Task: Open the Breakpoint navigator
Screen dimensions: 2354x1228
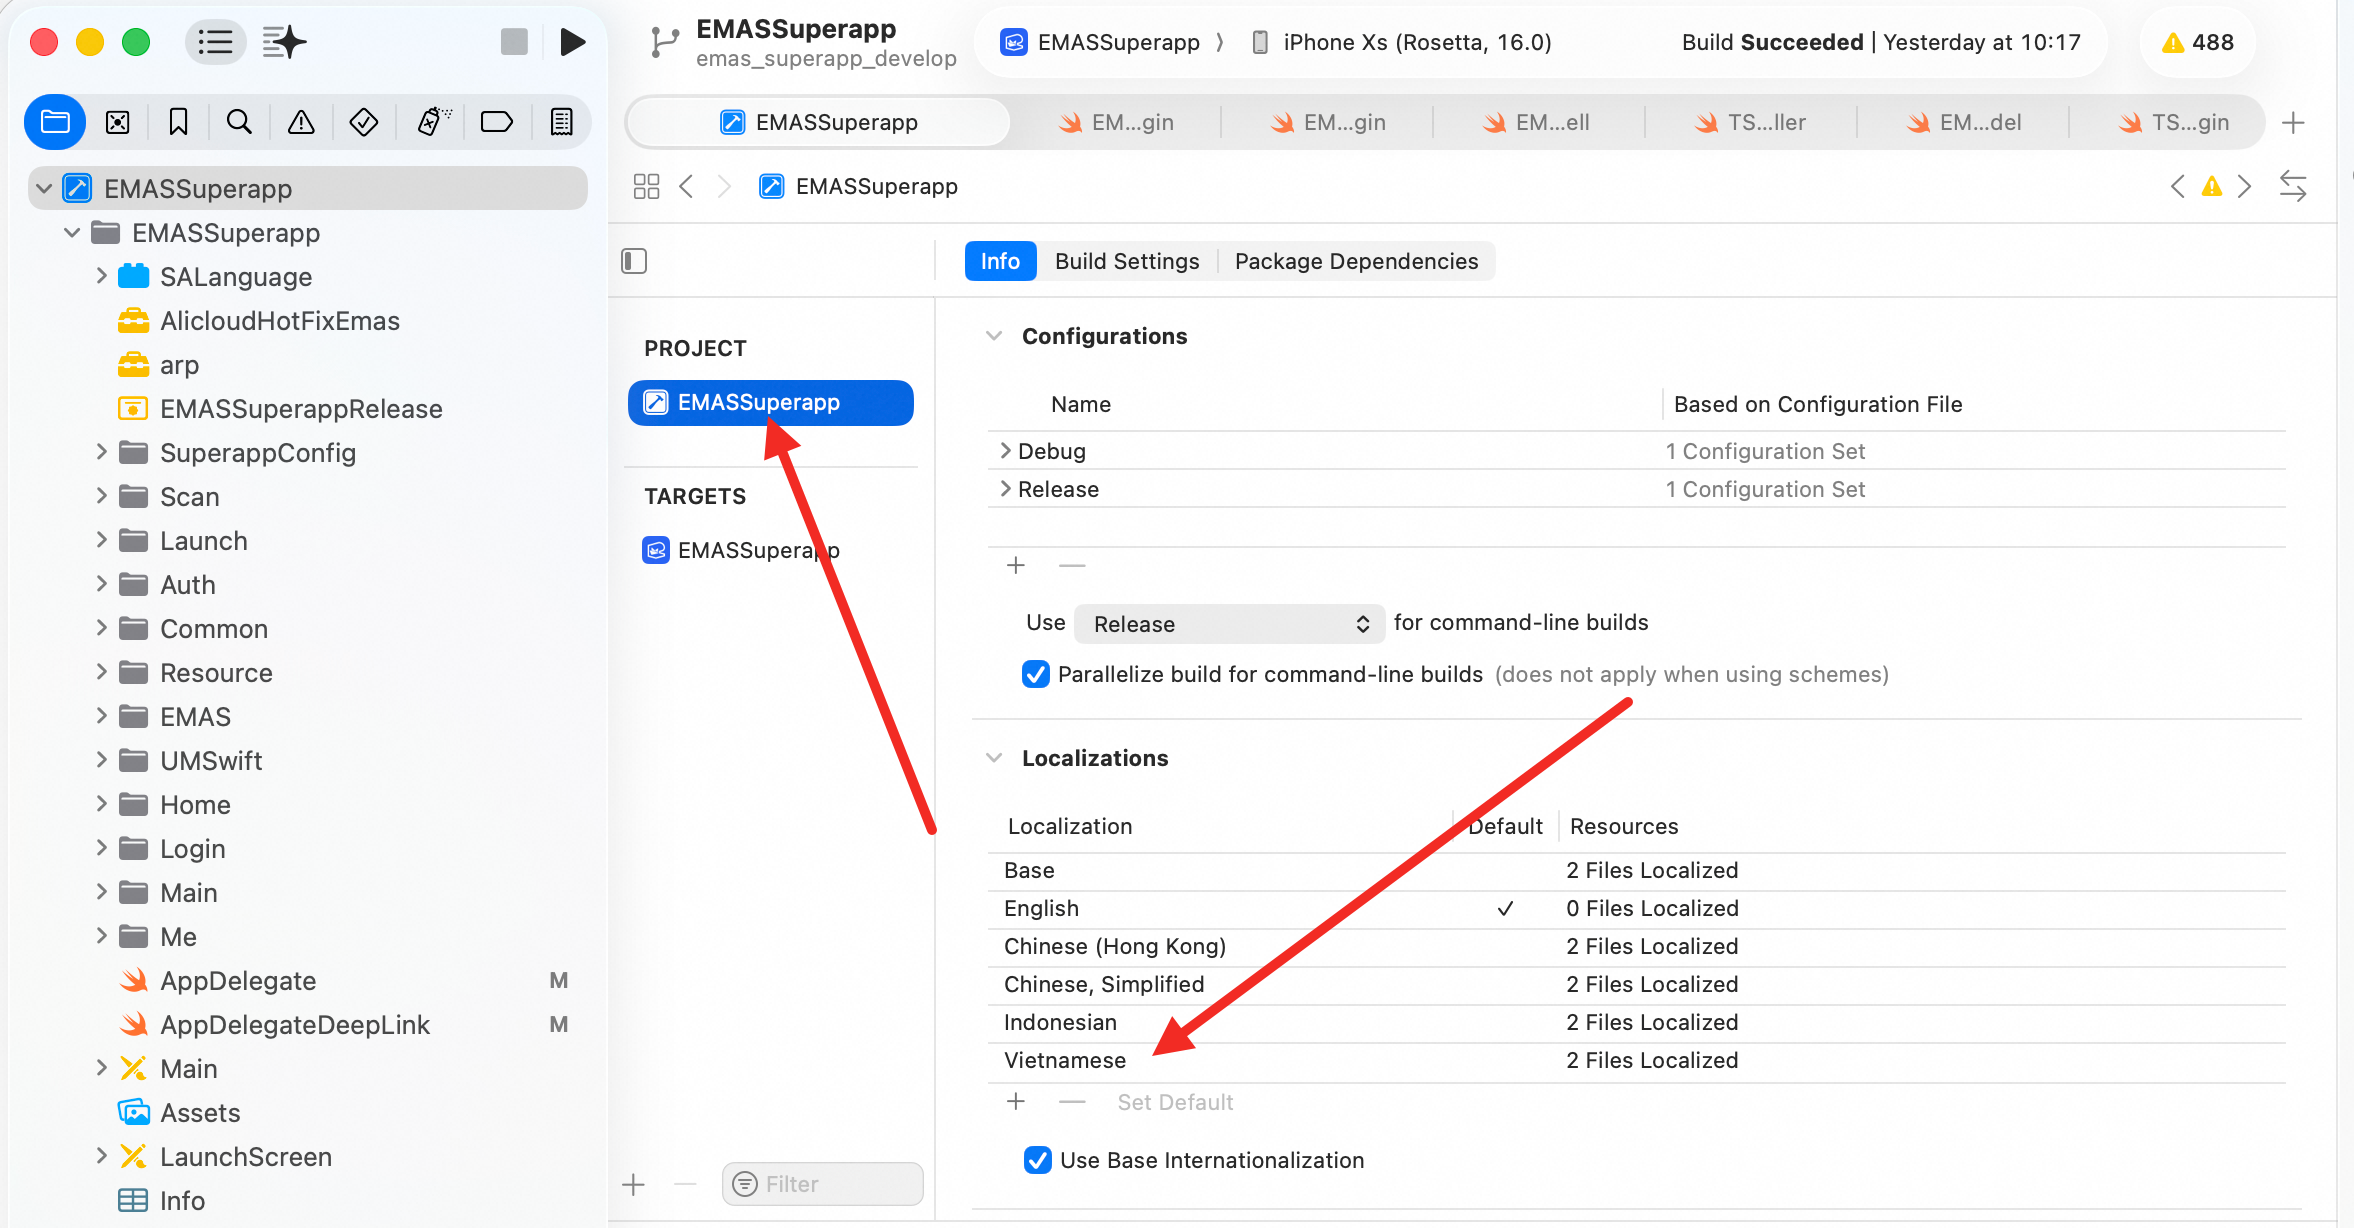Action: 497,122
